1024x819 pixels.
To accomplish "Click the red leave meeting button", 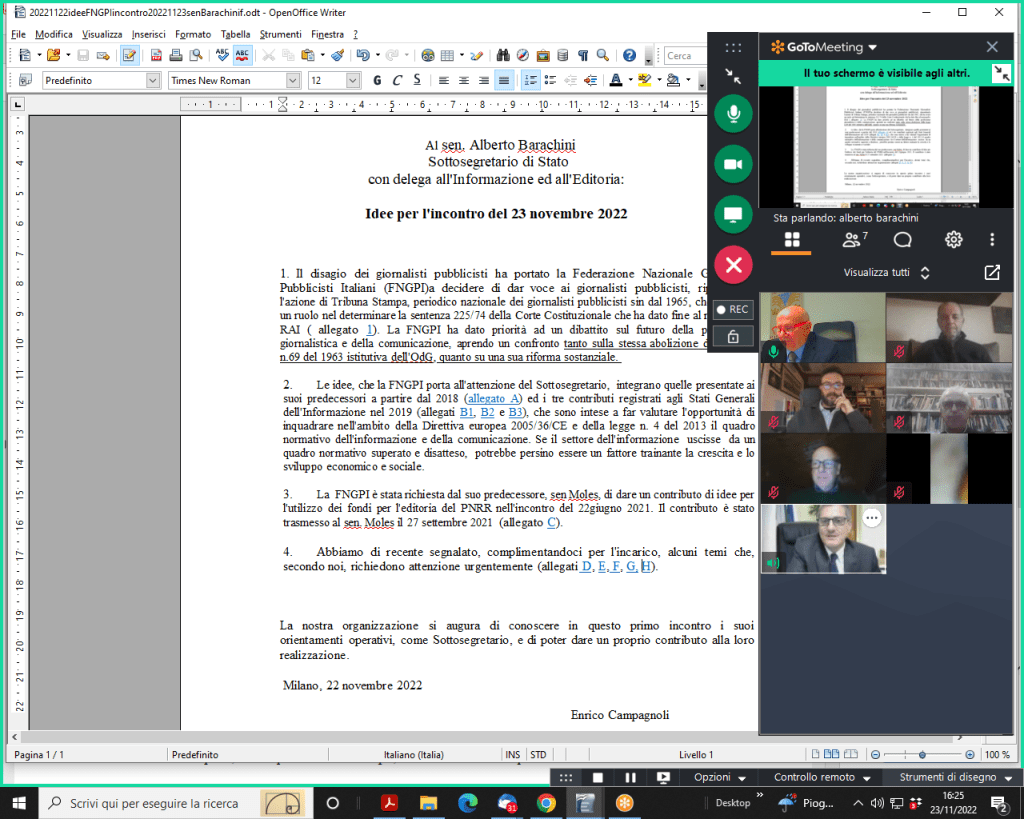I will (x=733, y=264).
